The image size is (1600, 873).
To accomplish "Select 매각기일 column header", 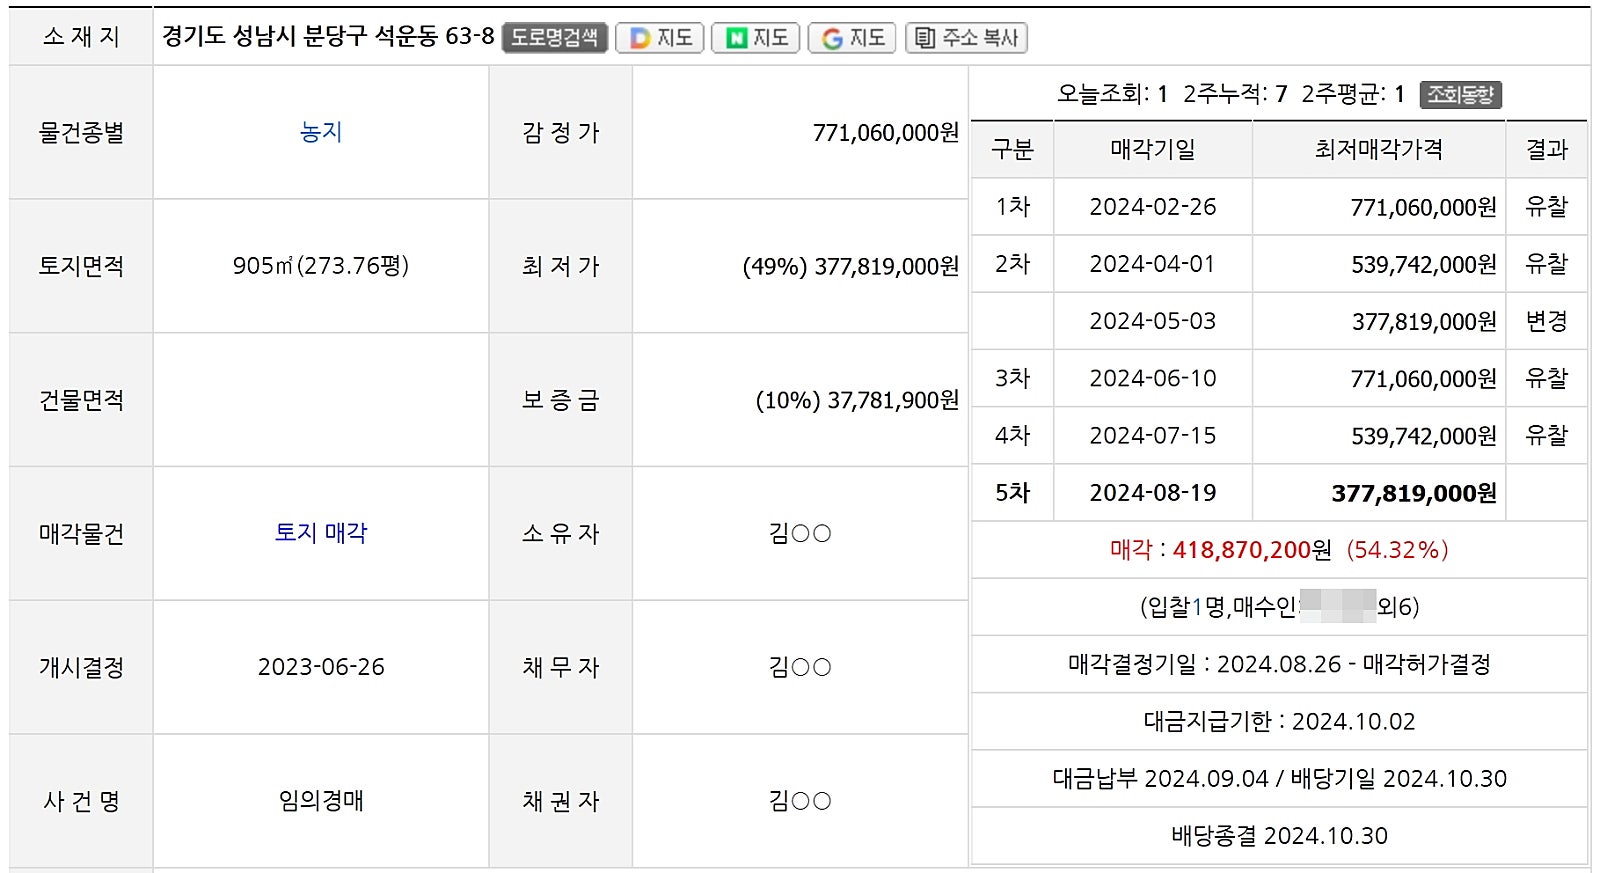I will point(1153,150).
